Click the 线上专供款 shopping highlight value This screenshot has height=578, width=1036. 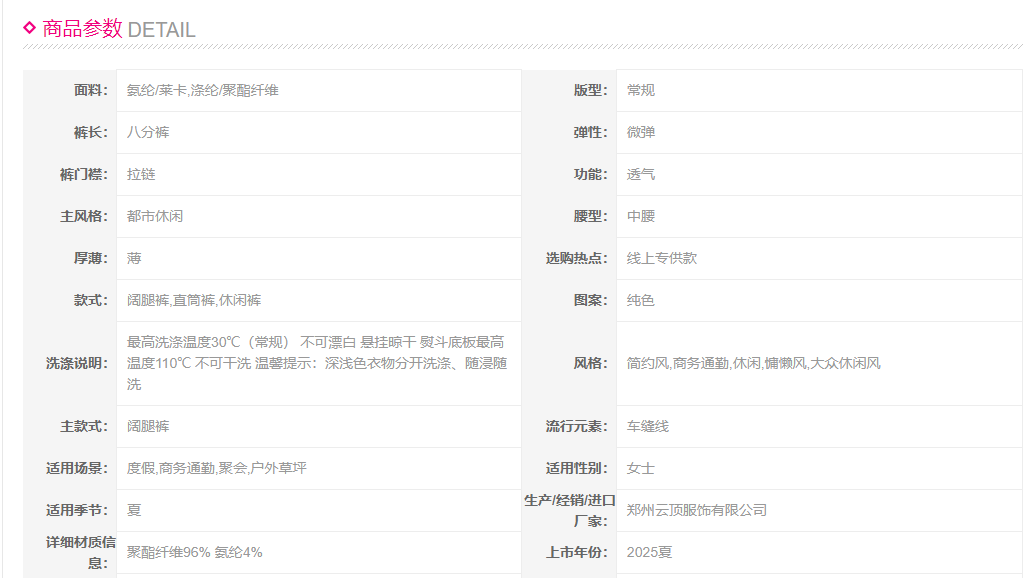pos(662,258)
